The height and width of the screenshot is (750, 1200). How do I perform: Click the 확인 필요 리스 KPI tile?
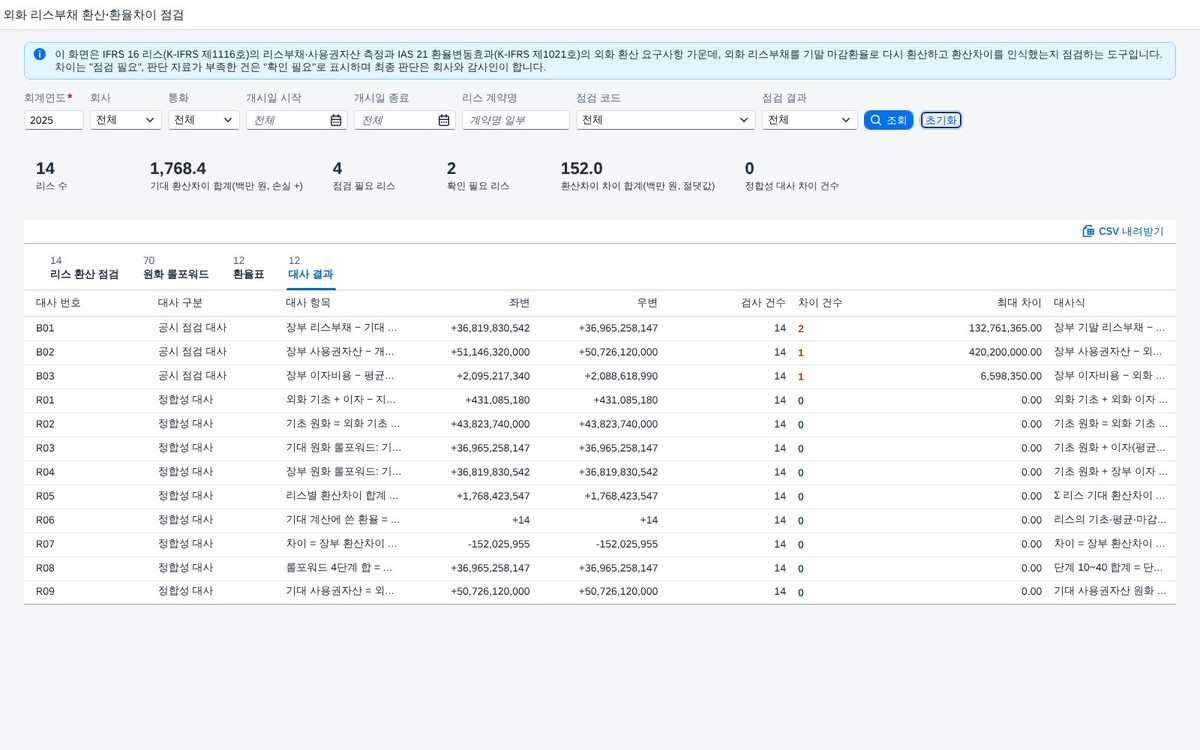click(x=478, y=176)
